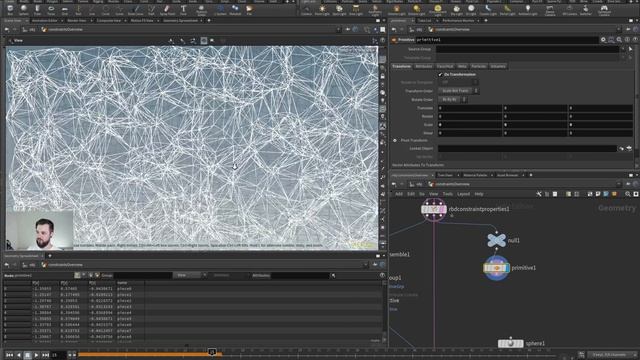Add a Point Light from the shelf

point(322,9)
